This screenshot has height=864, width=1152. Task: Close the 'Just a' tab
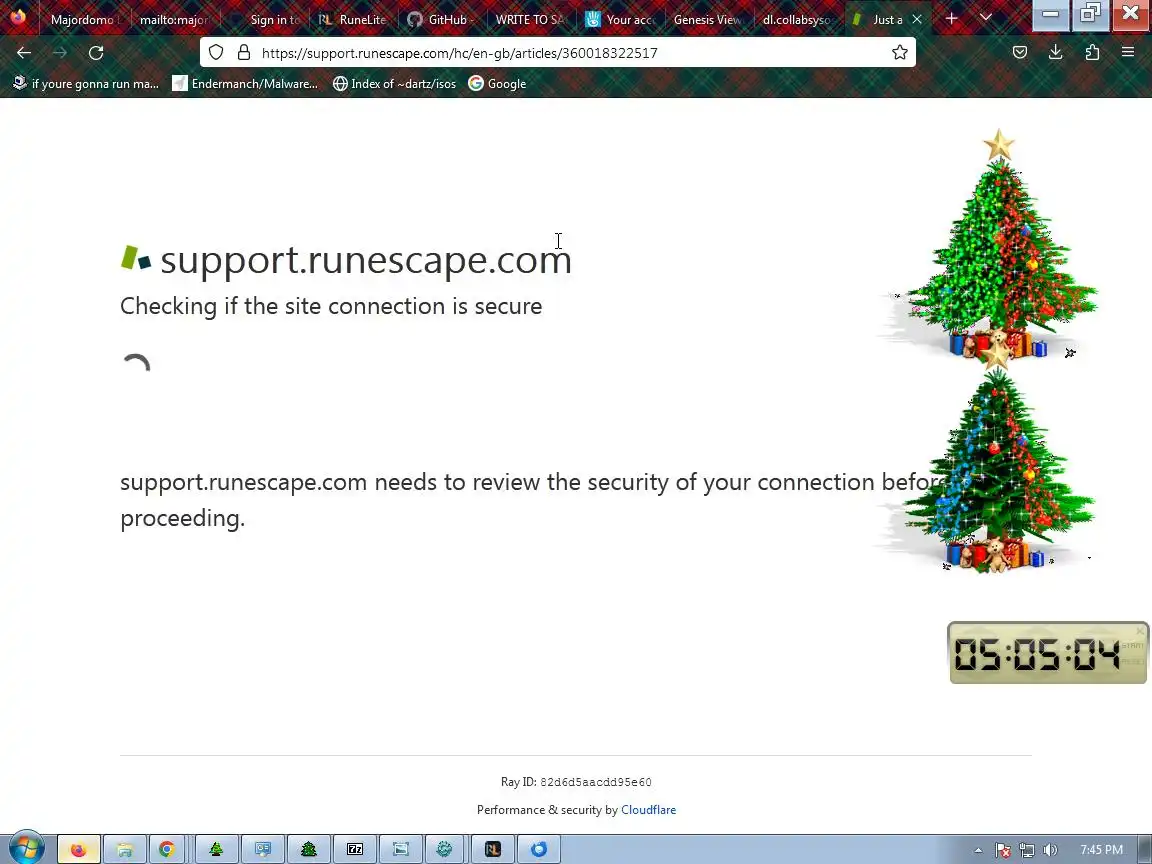[917, 19]
